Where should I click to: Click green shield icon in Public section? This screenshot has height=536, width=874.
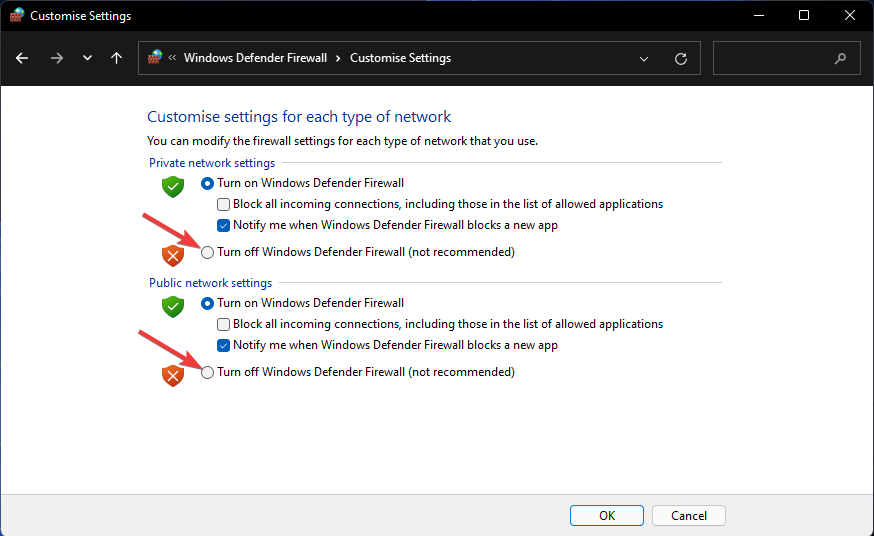(173, 306)
